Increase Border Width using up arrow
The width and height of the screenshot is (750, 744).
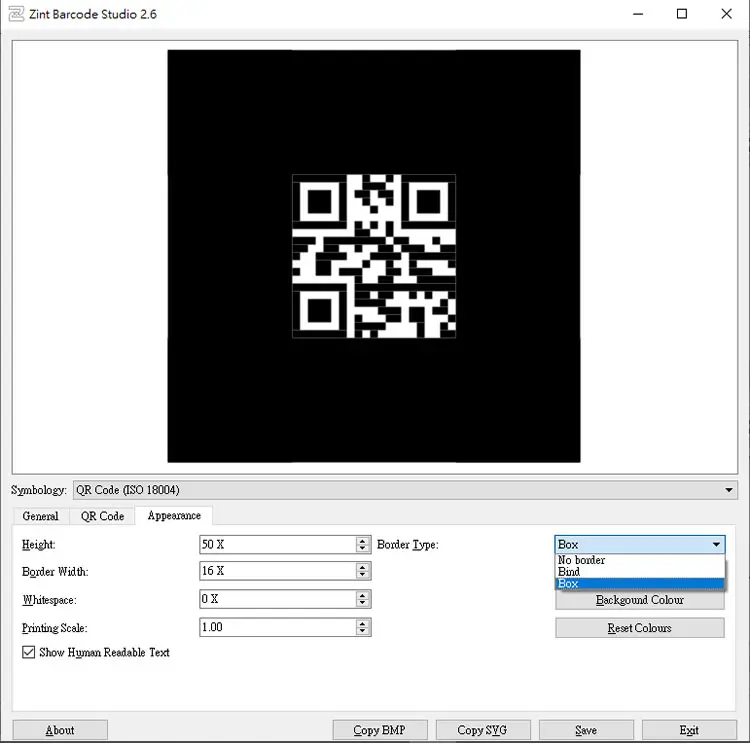[363, 566]
